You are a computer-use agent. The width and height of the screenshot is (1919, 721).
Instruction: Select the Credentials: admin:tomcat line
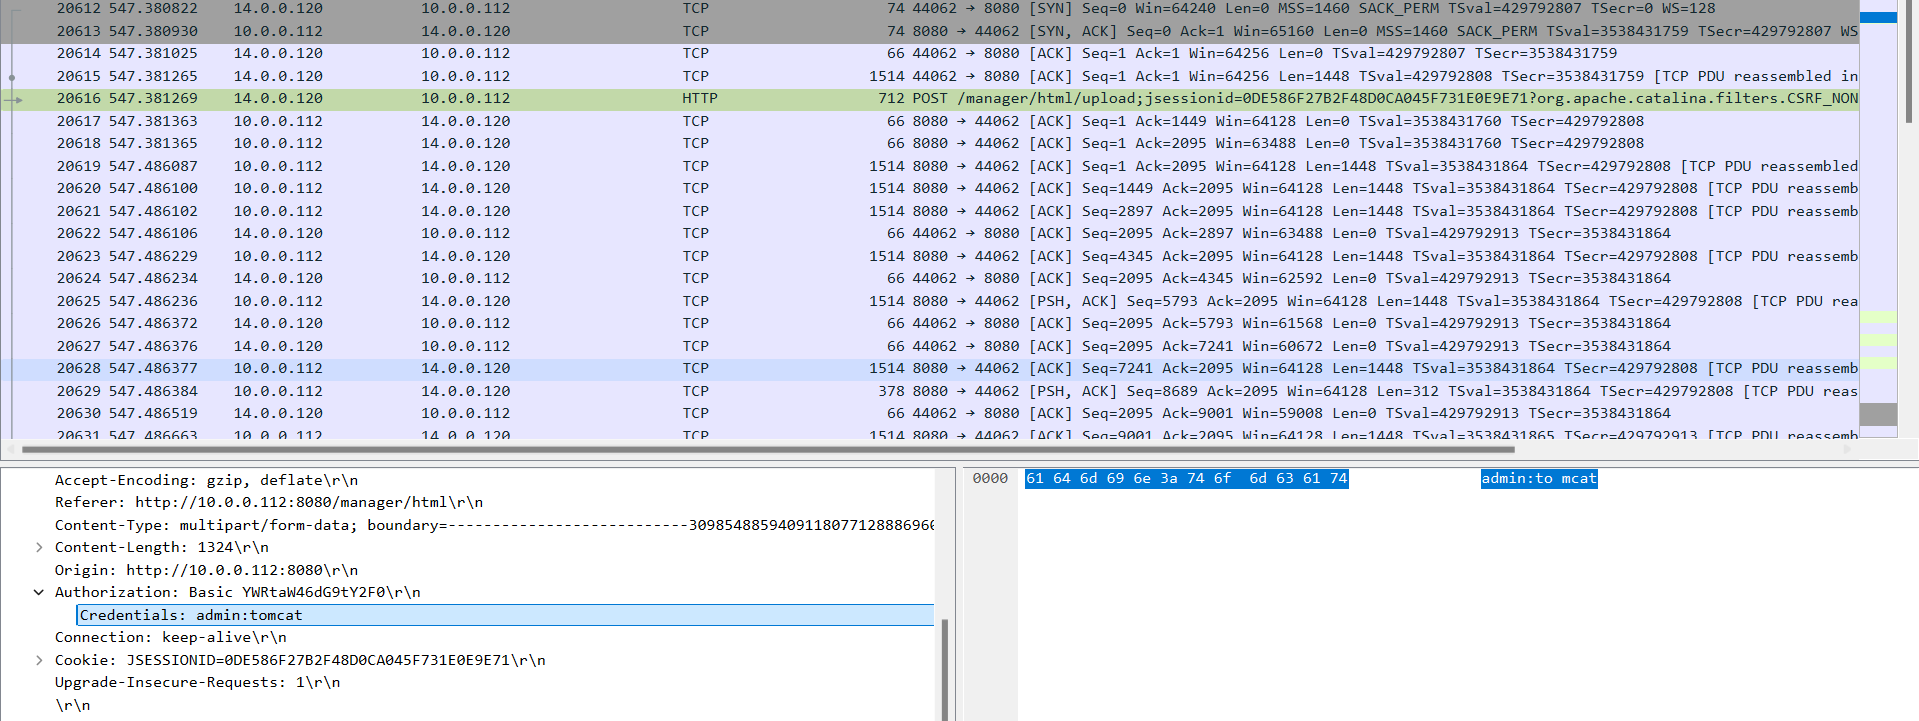pyautogui.click(x=505, y=615)
